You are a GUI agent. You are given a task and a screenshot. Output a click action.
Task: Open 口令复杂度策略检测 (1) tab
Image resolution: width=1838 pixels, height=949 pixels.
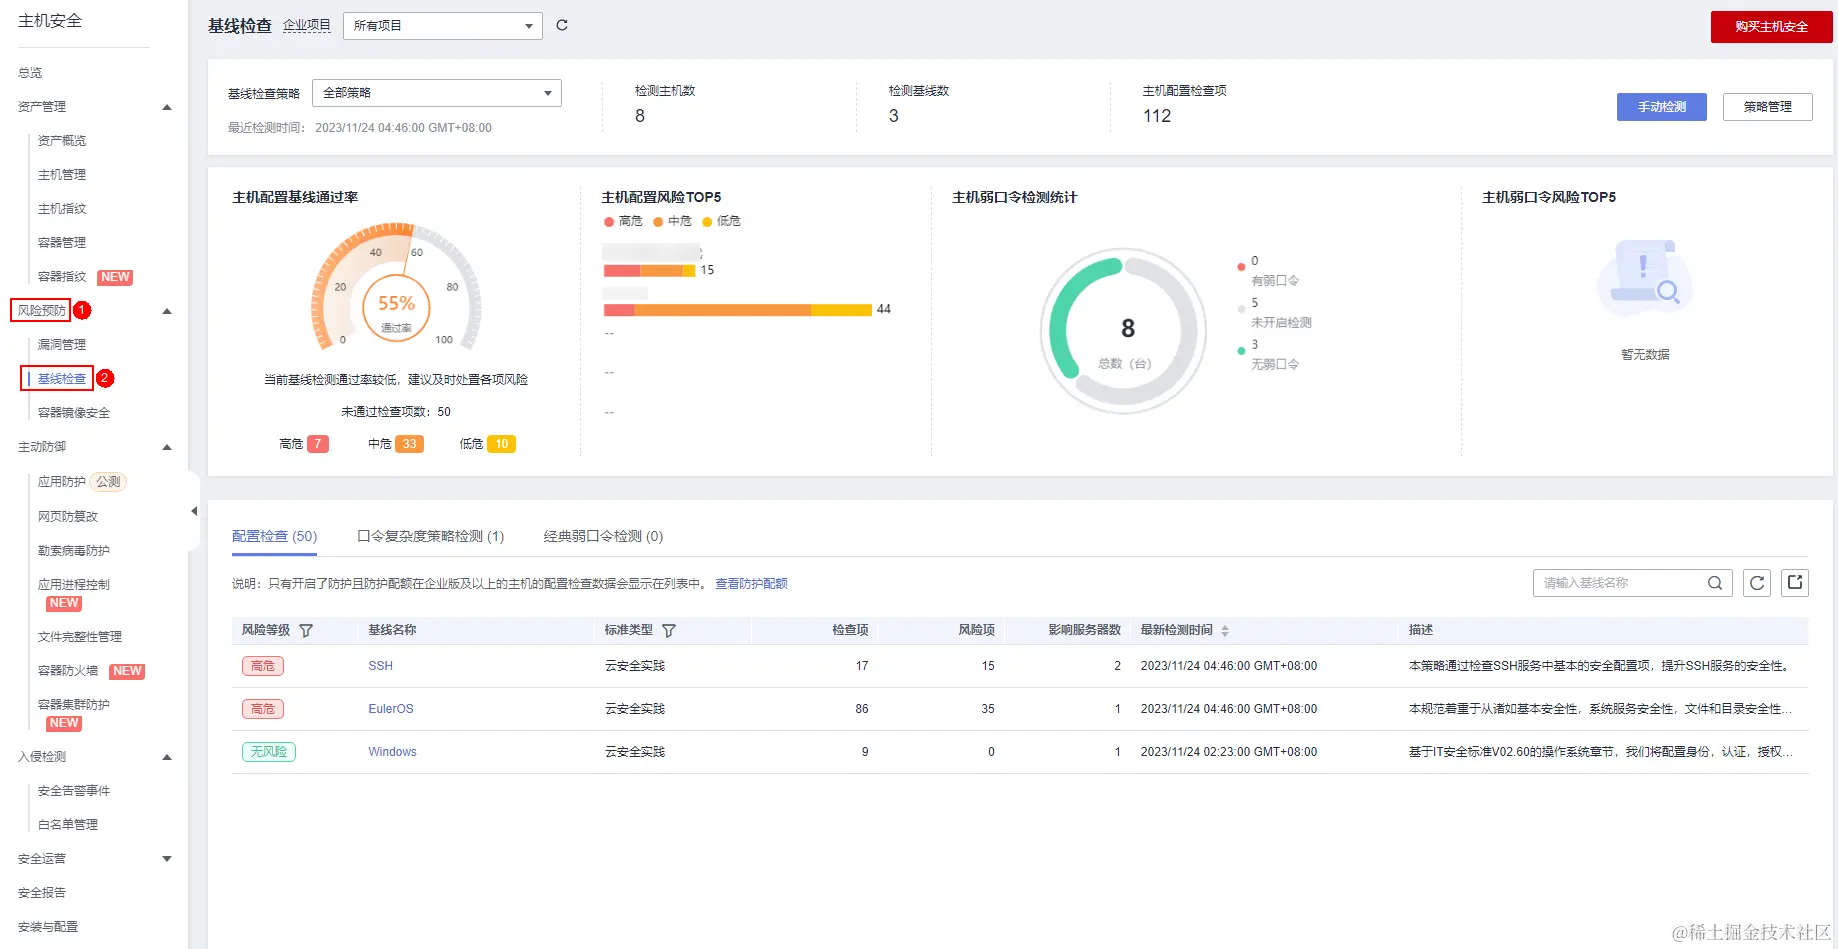[x=431, y=537]
